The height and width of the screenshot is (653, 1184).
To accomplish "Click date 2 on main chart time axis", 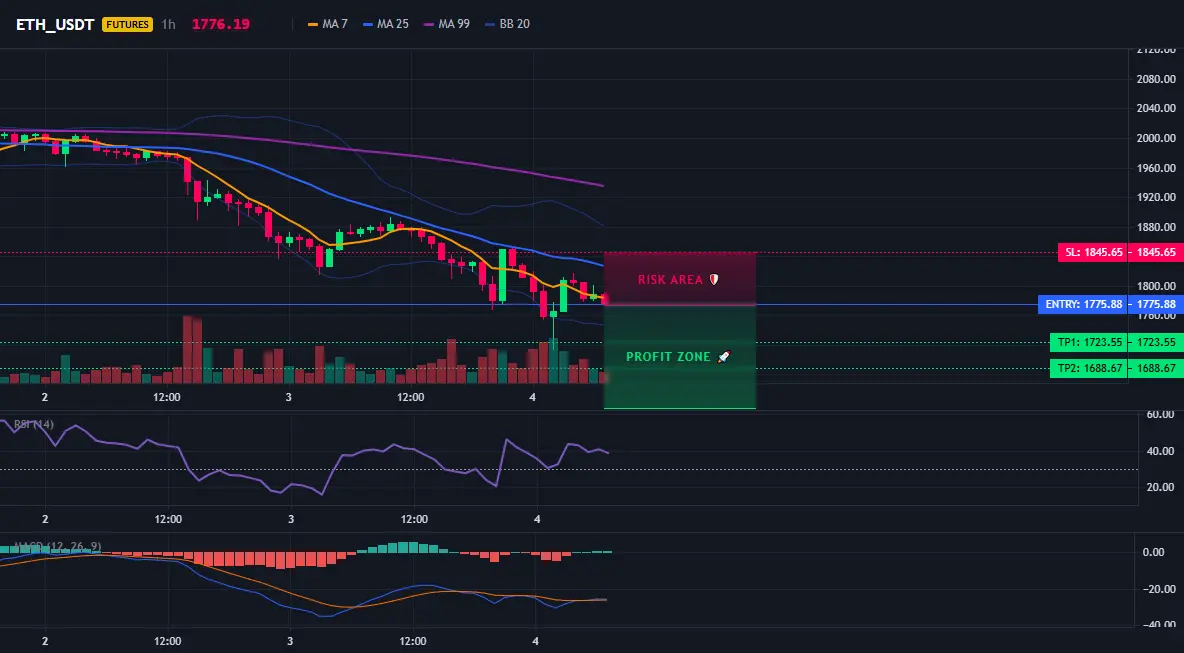I will (x=45, y=397).
